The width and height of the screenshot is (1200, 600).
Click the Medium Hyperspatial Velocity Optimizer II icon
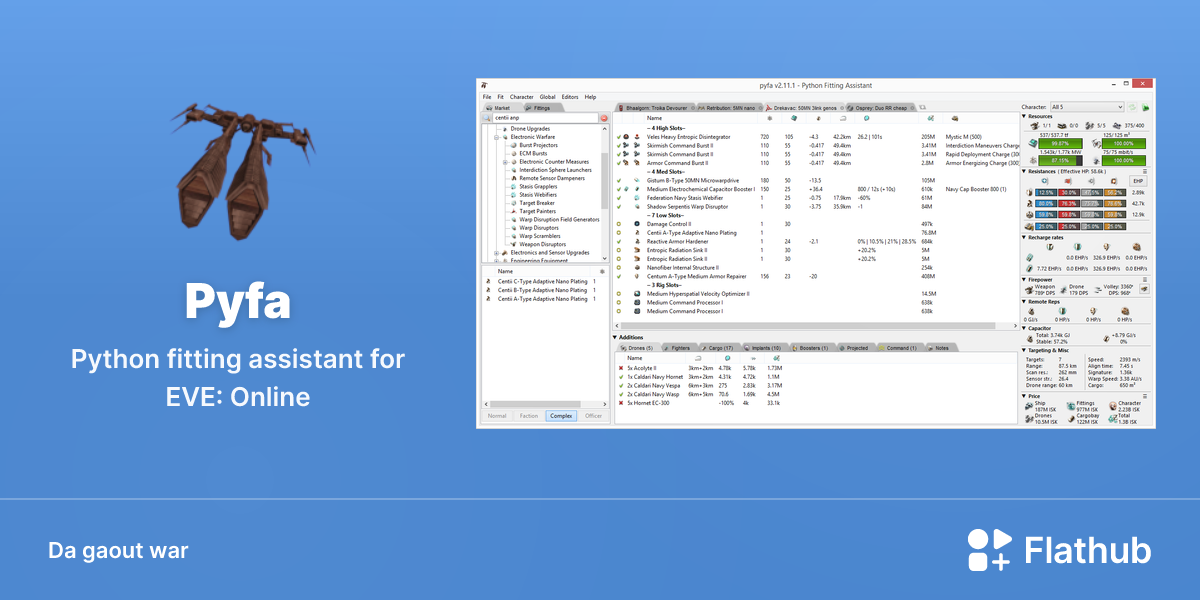(x=636, y=294)
